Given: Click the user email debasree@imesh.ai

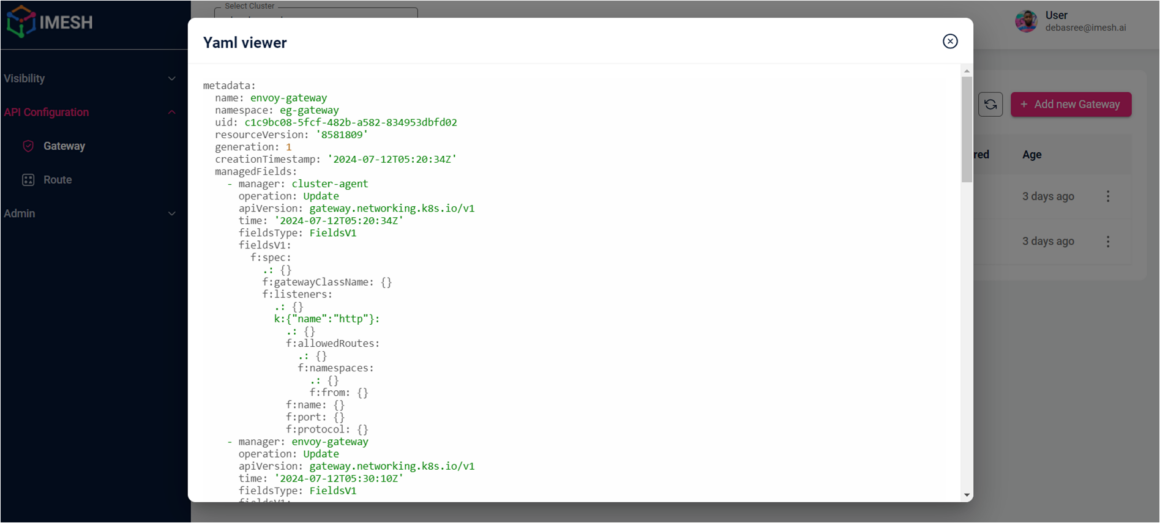Looking at the screenshot, I should point(1086,28).
